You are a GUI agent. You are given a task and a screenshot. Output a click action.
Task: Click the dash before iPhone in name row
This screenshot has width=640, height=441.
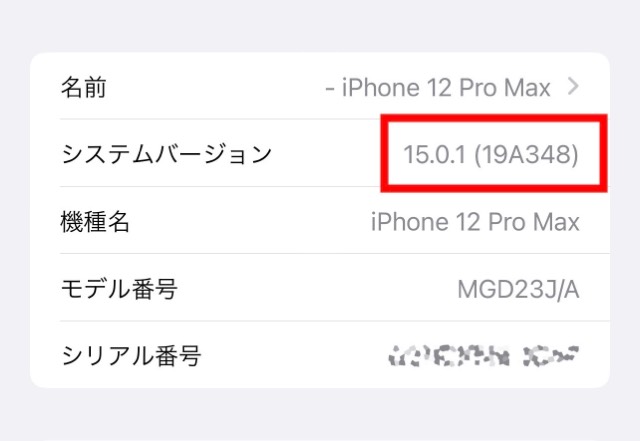point(330,89)
